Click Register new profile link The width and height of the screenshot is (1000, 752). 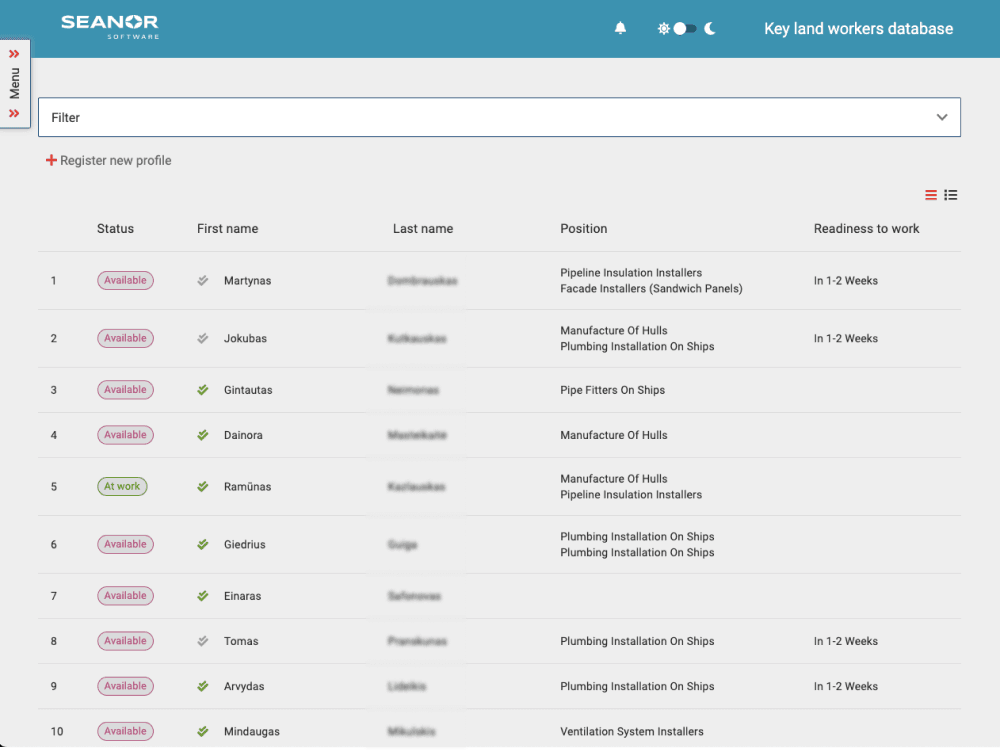[115, 160]
